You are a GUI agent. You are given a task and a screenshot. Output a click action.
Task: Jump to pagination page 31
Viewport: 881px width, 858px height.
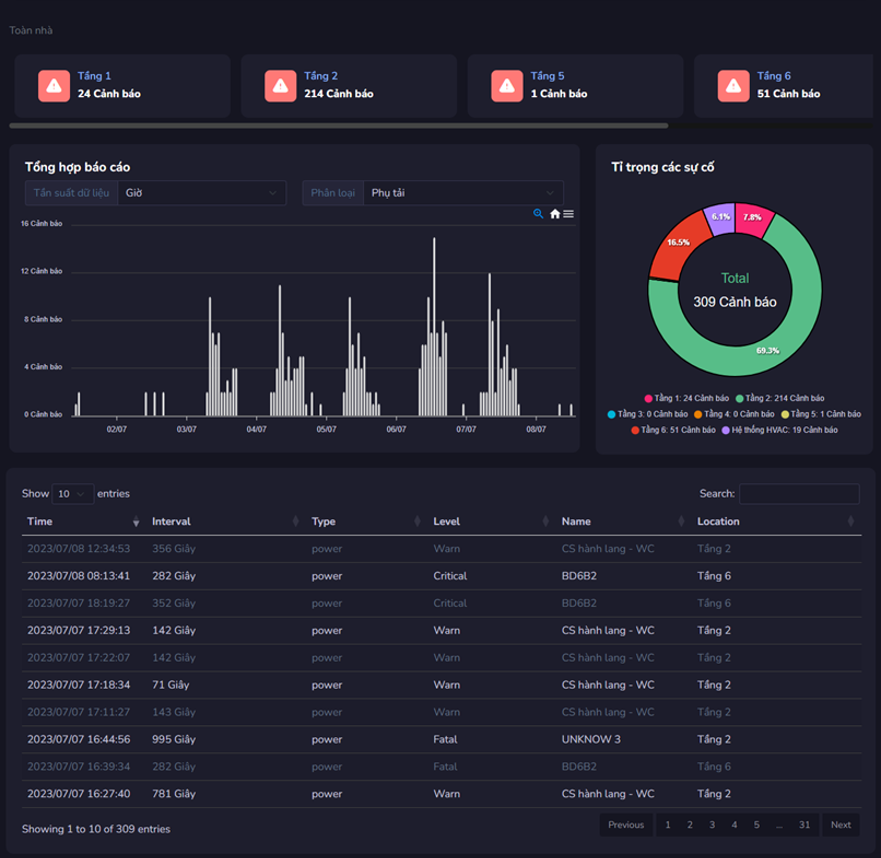click(x=804, y=825)
